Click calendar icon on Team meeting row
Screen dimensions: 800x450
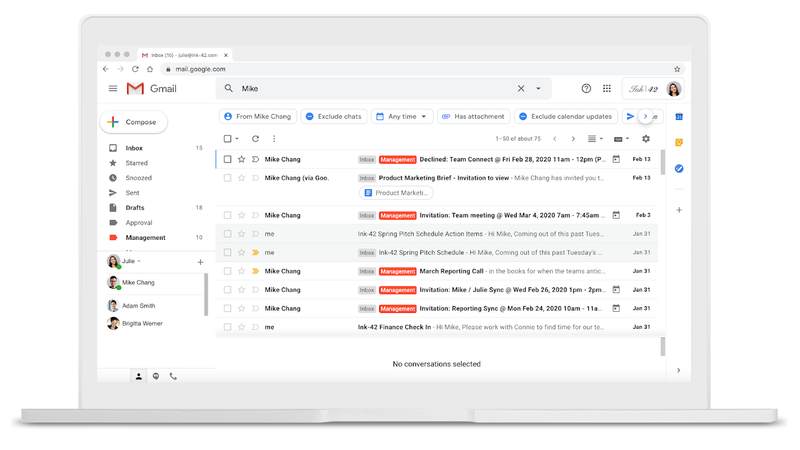coord(616,215)
